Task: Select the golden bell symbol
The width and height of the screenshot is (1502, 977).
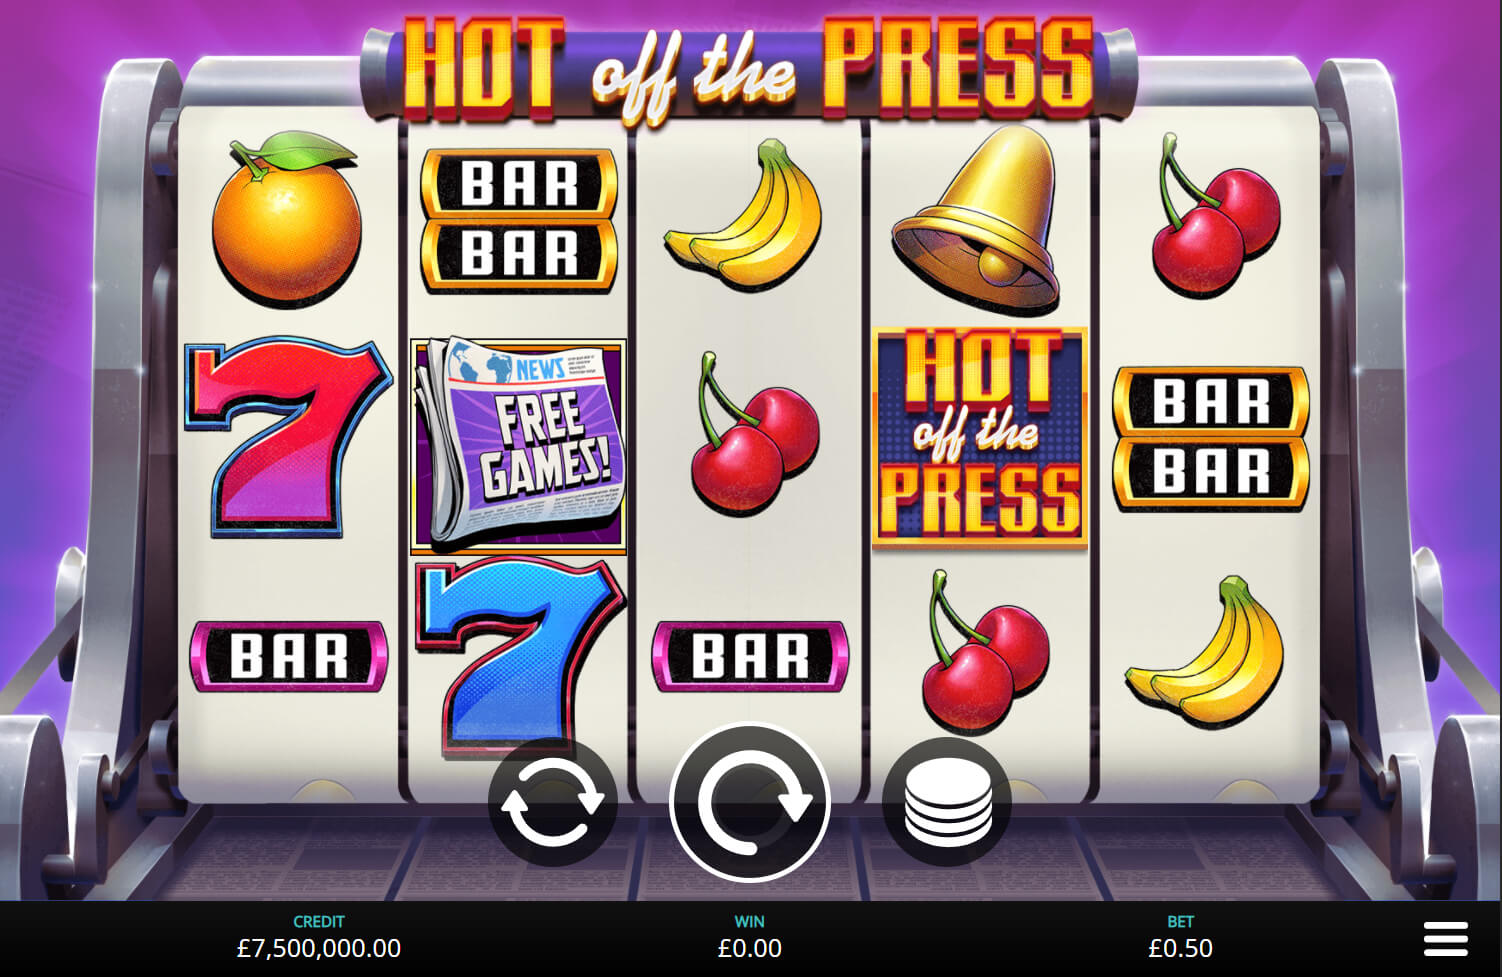Action: coord(976,218)
